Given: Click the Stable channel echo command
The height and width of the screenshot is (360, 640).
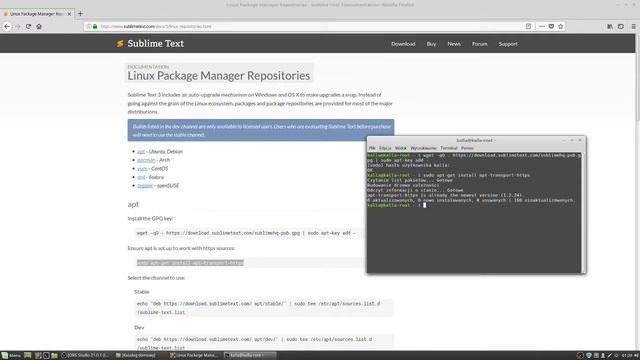Looking at the screenshot, I should (x=258, y=308).
